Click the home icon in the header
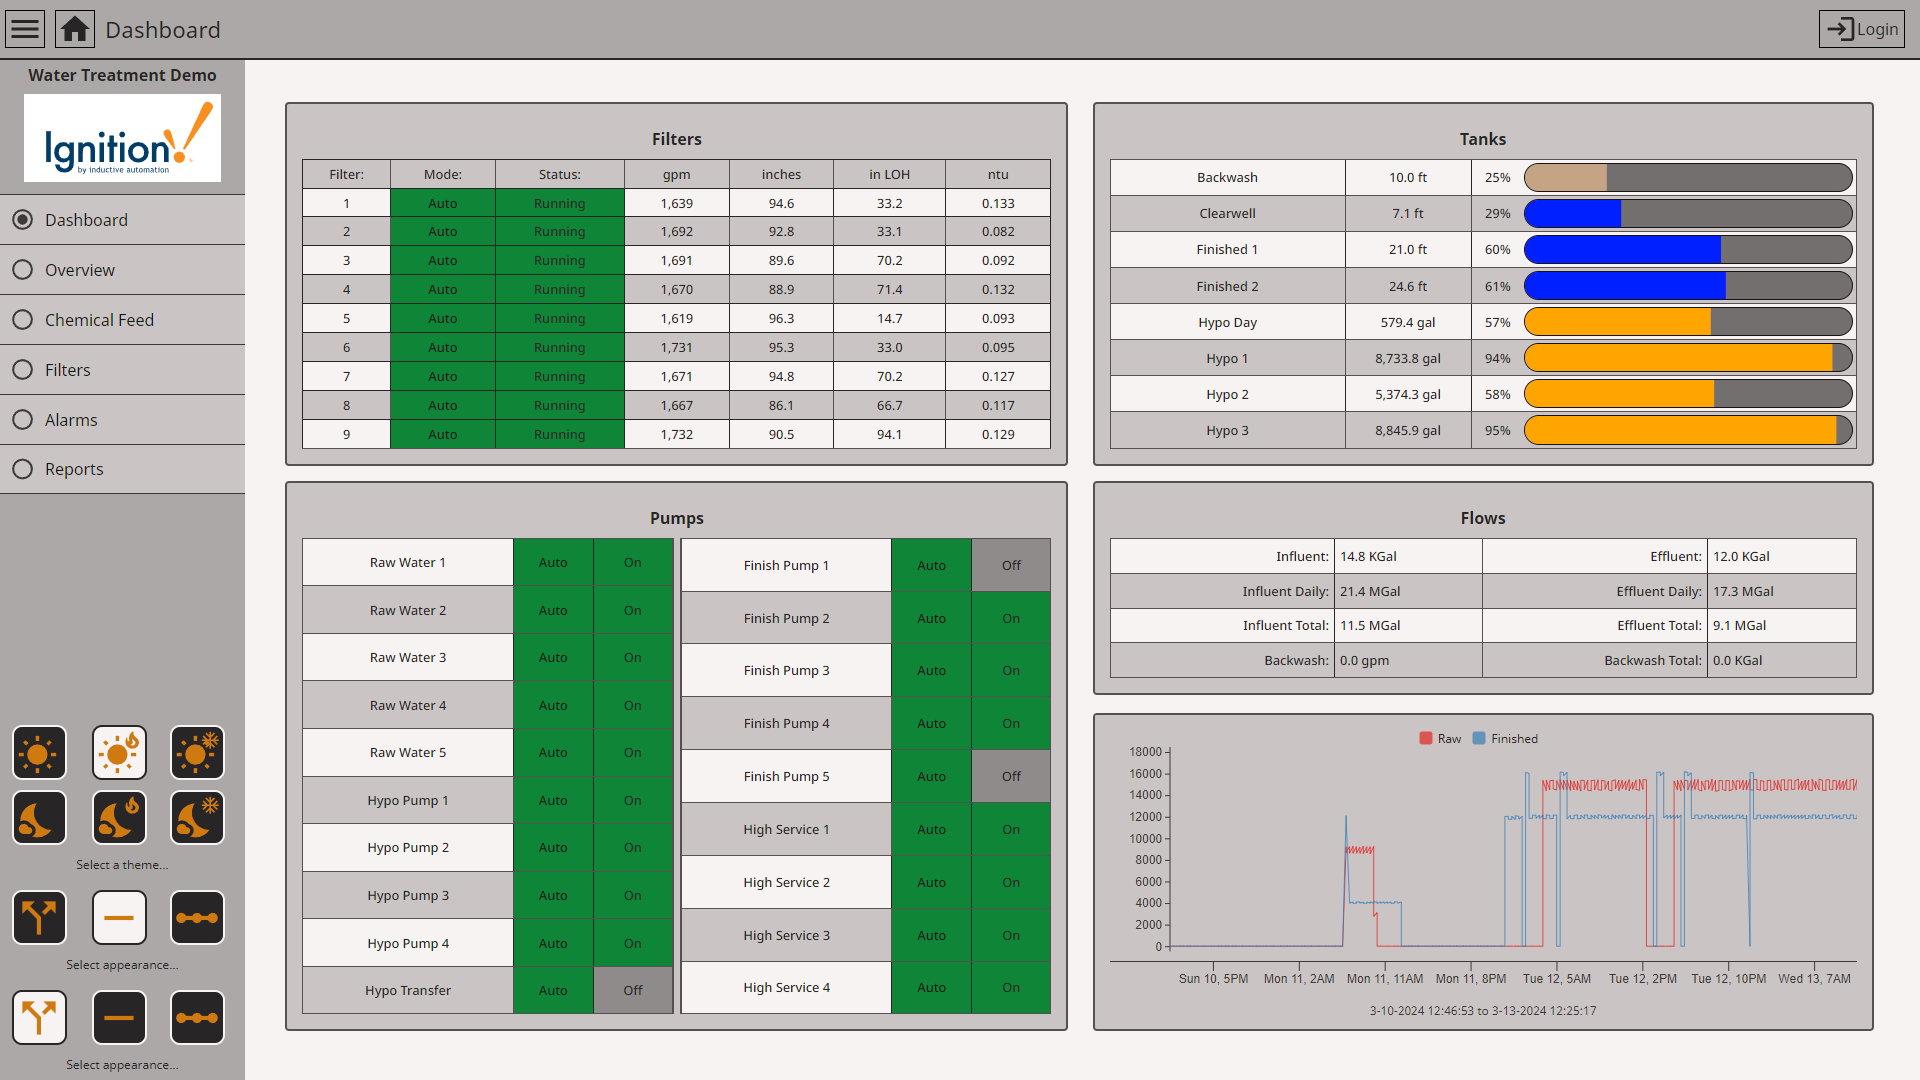This screenshot has height=1080, width=1920. [x=74, y=28]
